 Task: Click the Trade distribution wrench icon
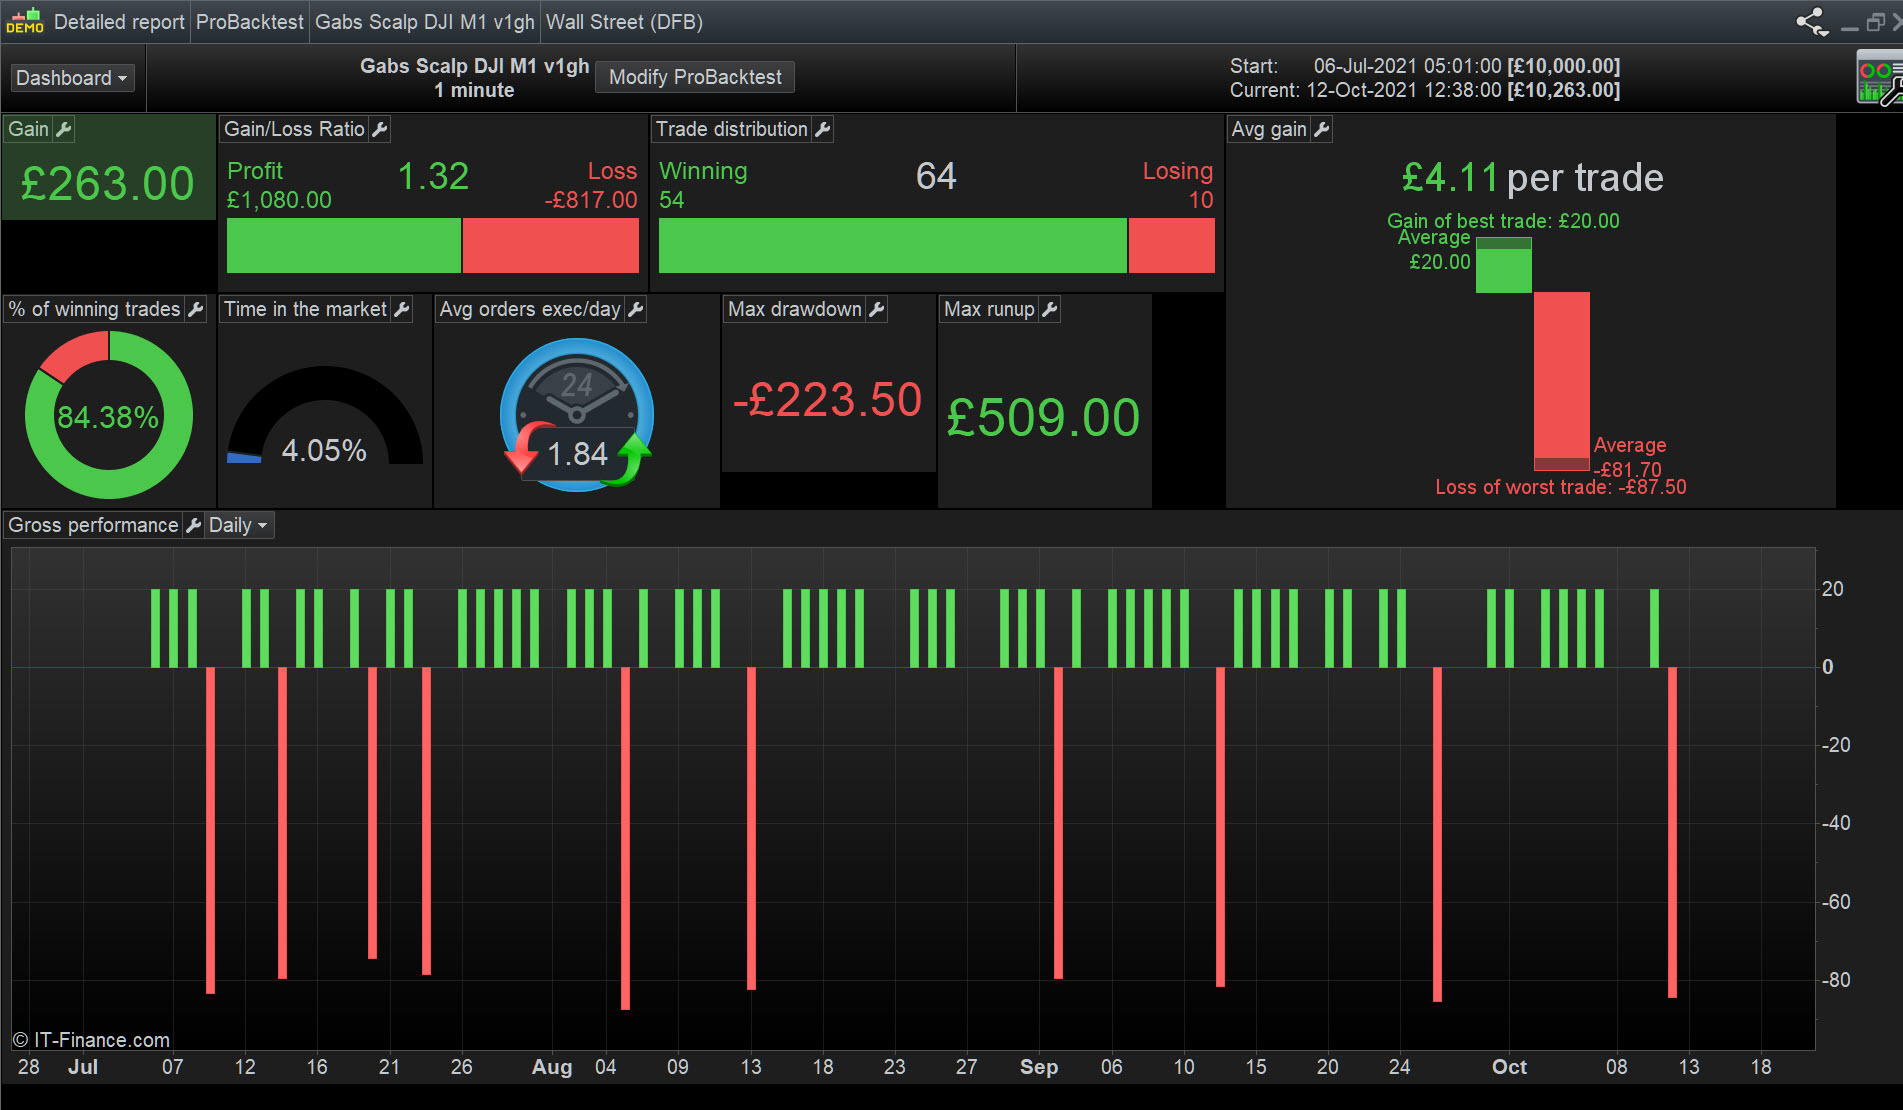[x=822, y=129]
